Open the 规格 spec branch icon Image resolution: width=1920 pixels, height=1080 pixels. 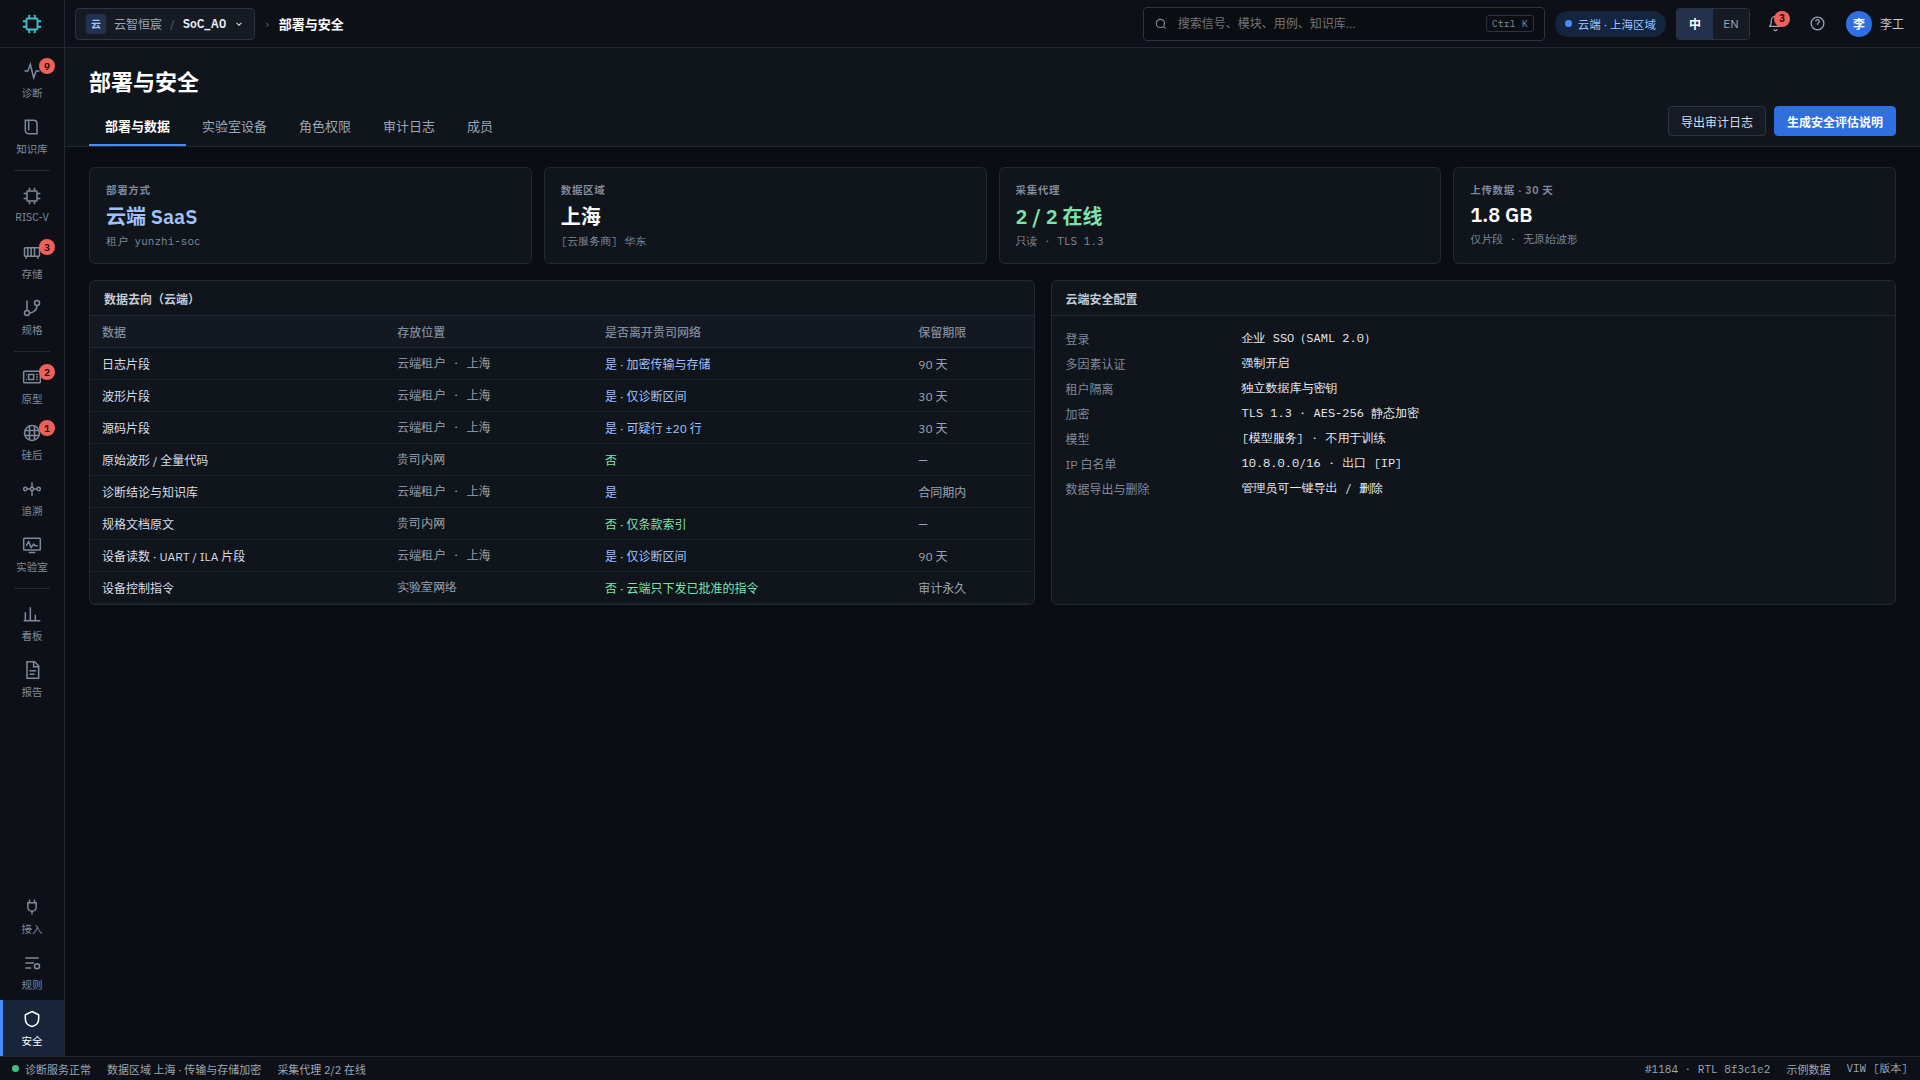32,317
